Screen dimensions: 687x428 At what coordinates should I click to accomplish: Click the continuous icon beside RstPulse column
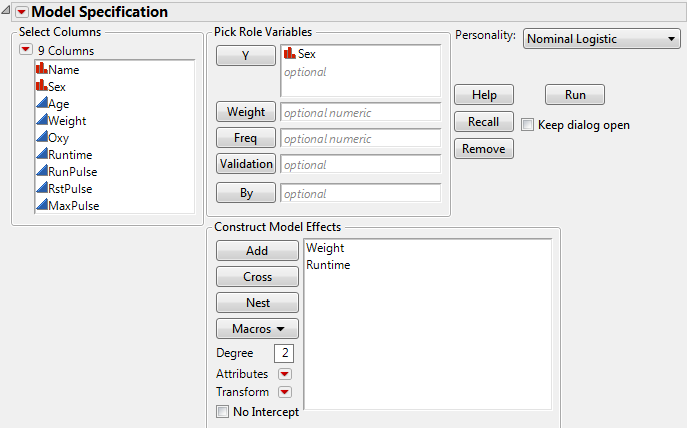click(41, 189)
